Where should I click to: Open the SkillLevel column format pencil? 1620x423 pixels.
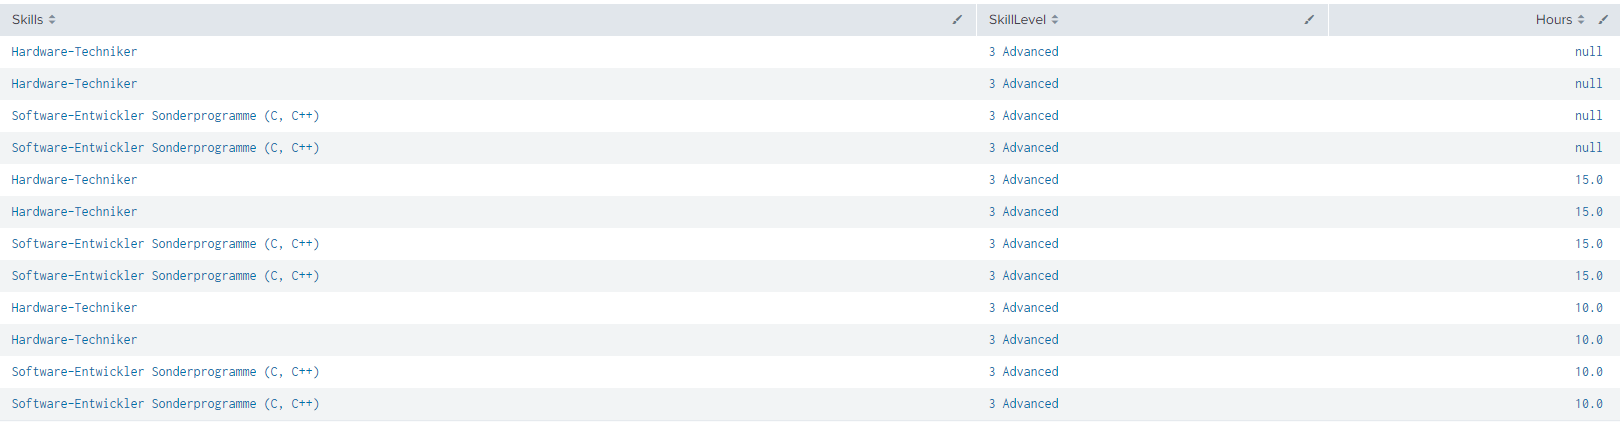1309,20
